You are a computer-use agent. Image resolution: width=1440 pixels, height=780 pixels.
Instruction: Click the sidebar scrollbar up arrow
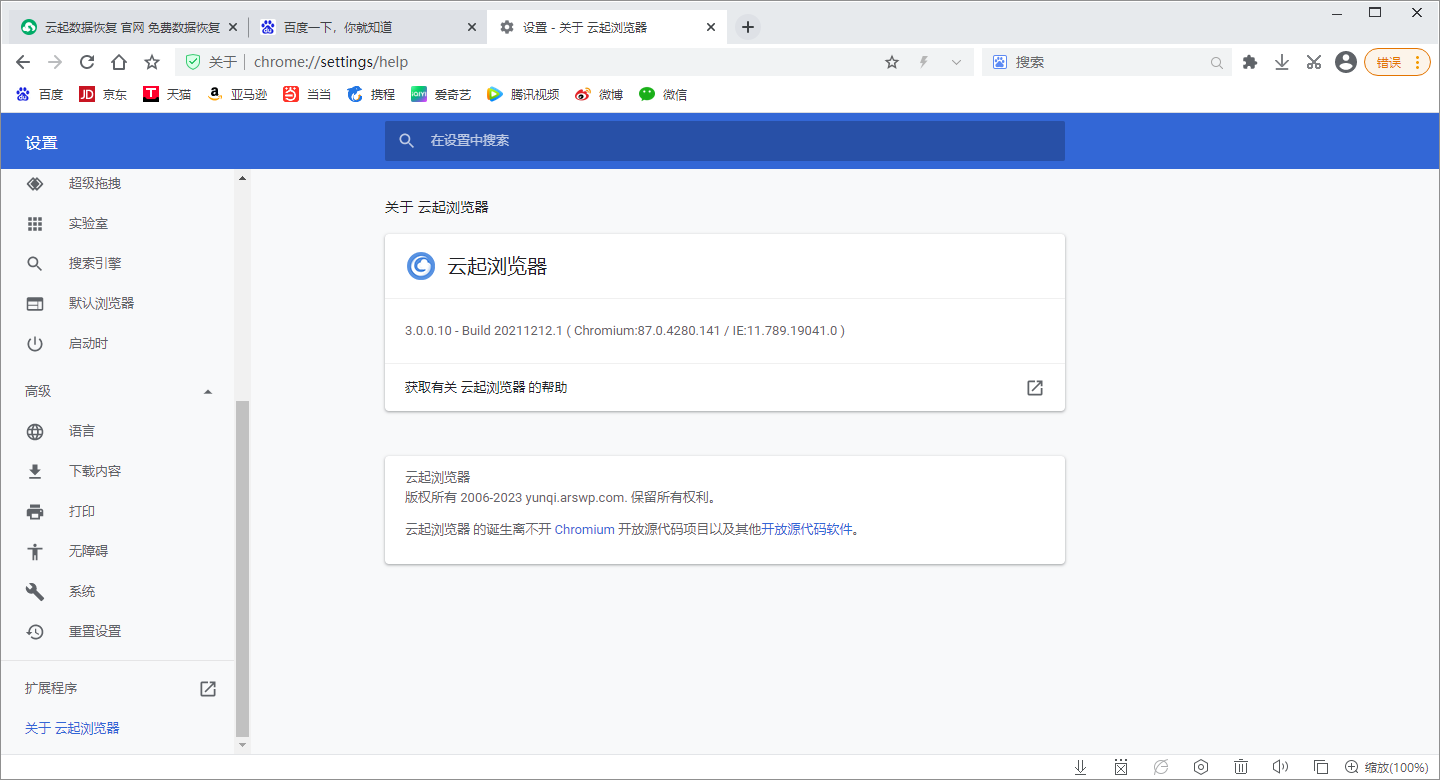242,178
